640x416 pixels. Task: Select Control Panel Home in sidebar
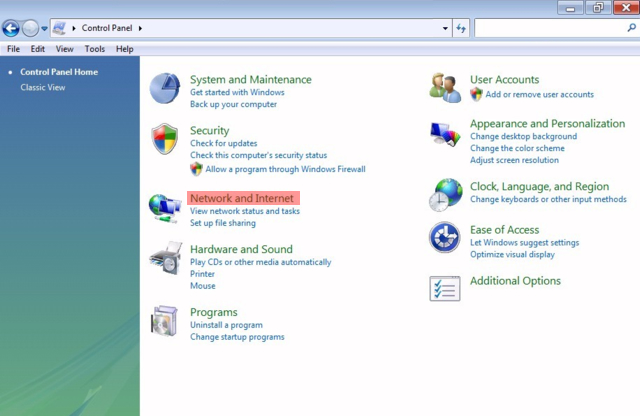tap(59, 72)
